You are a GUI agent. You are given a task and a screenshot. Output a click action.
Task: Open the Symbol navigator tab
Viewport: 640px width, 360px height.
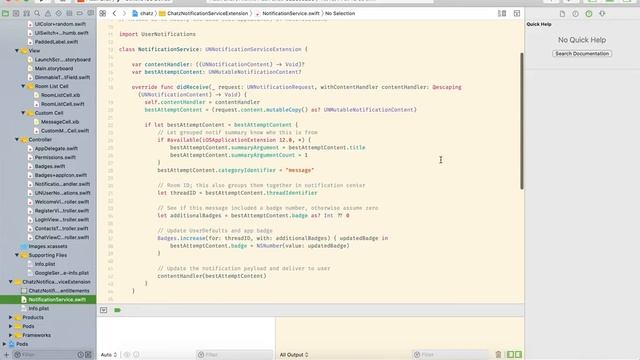click(x=27, y=13)
